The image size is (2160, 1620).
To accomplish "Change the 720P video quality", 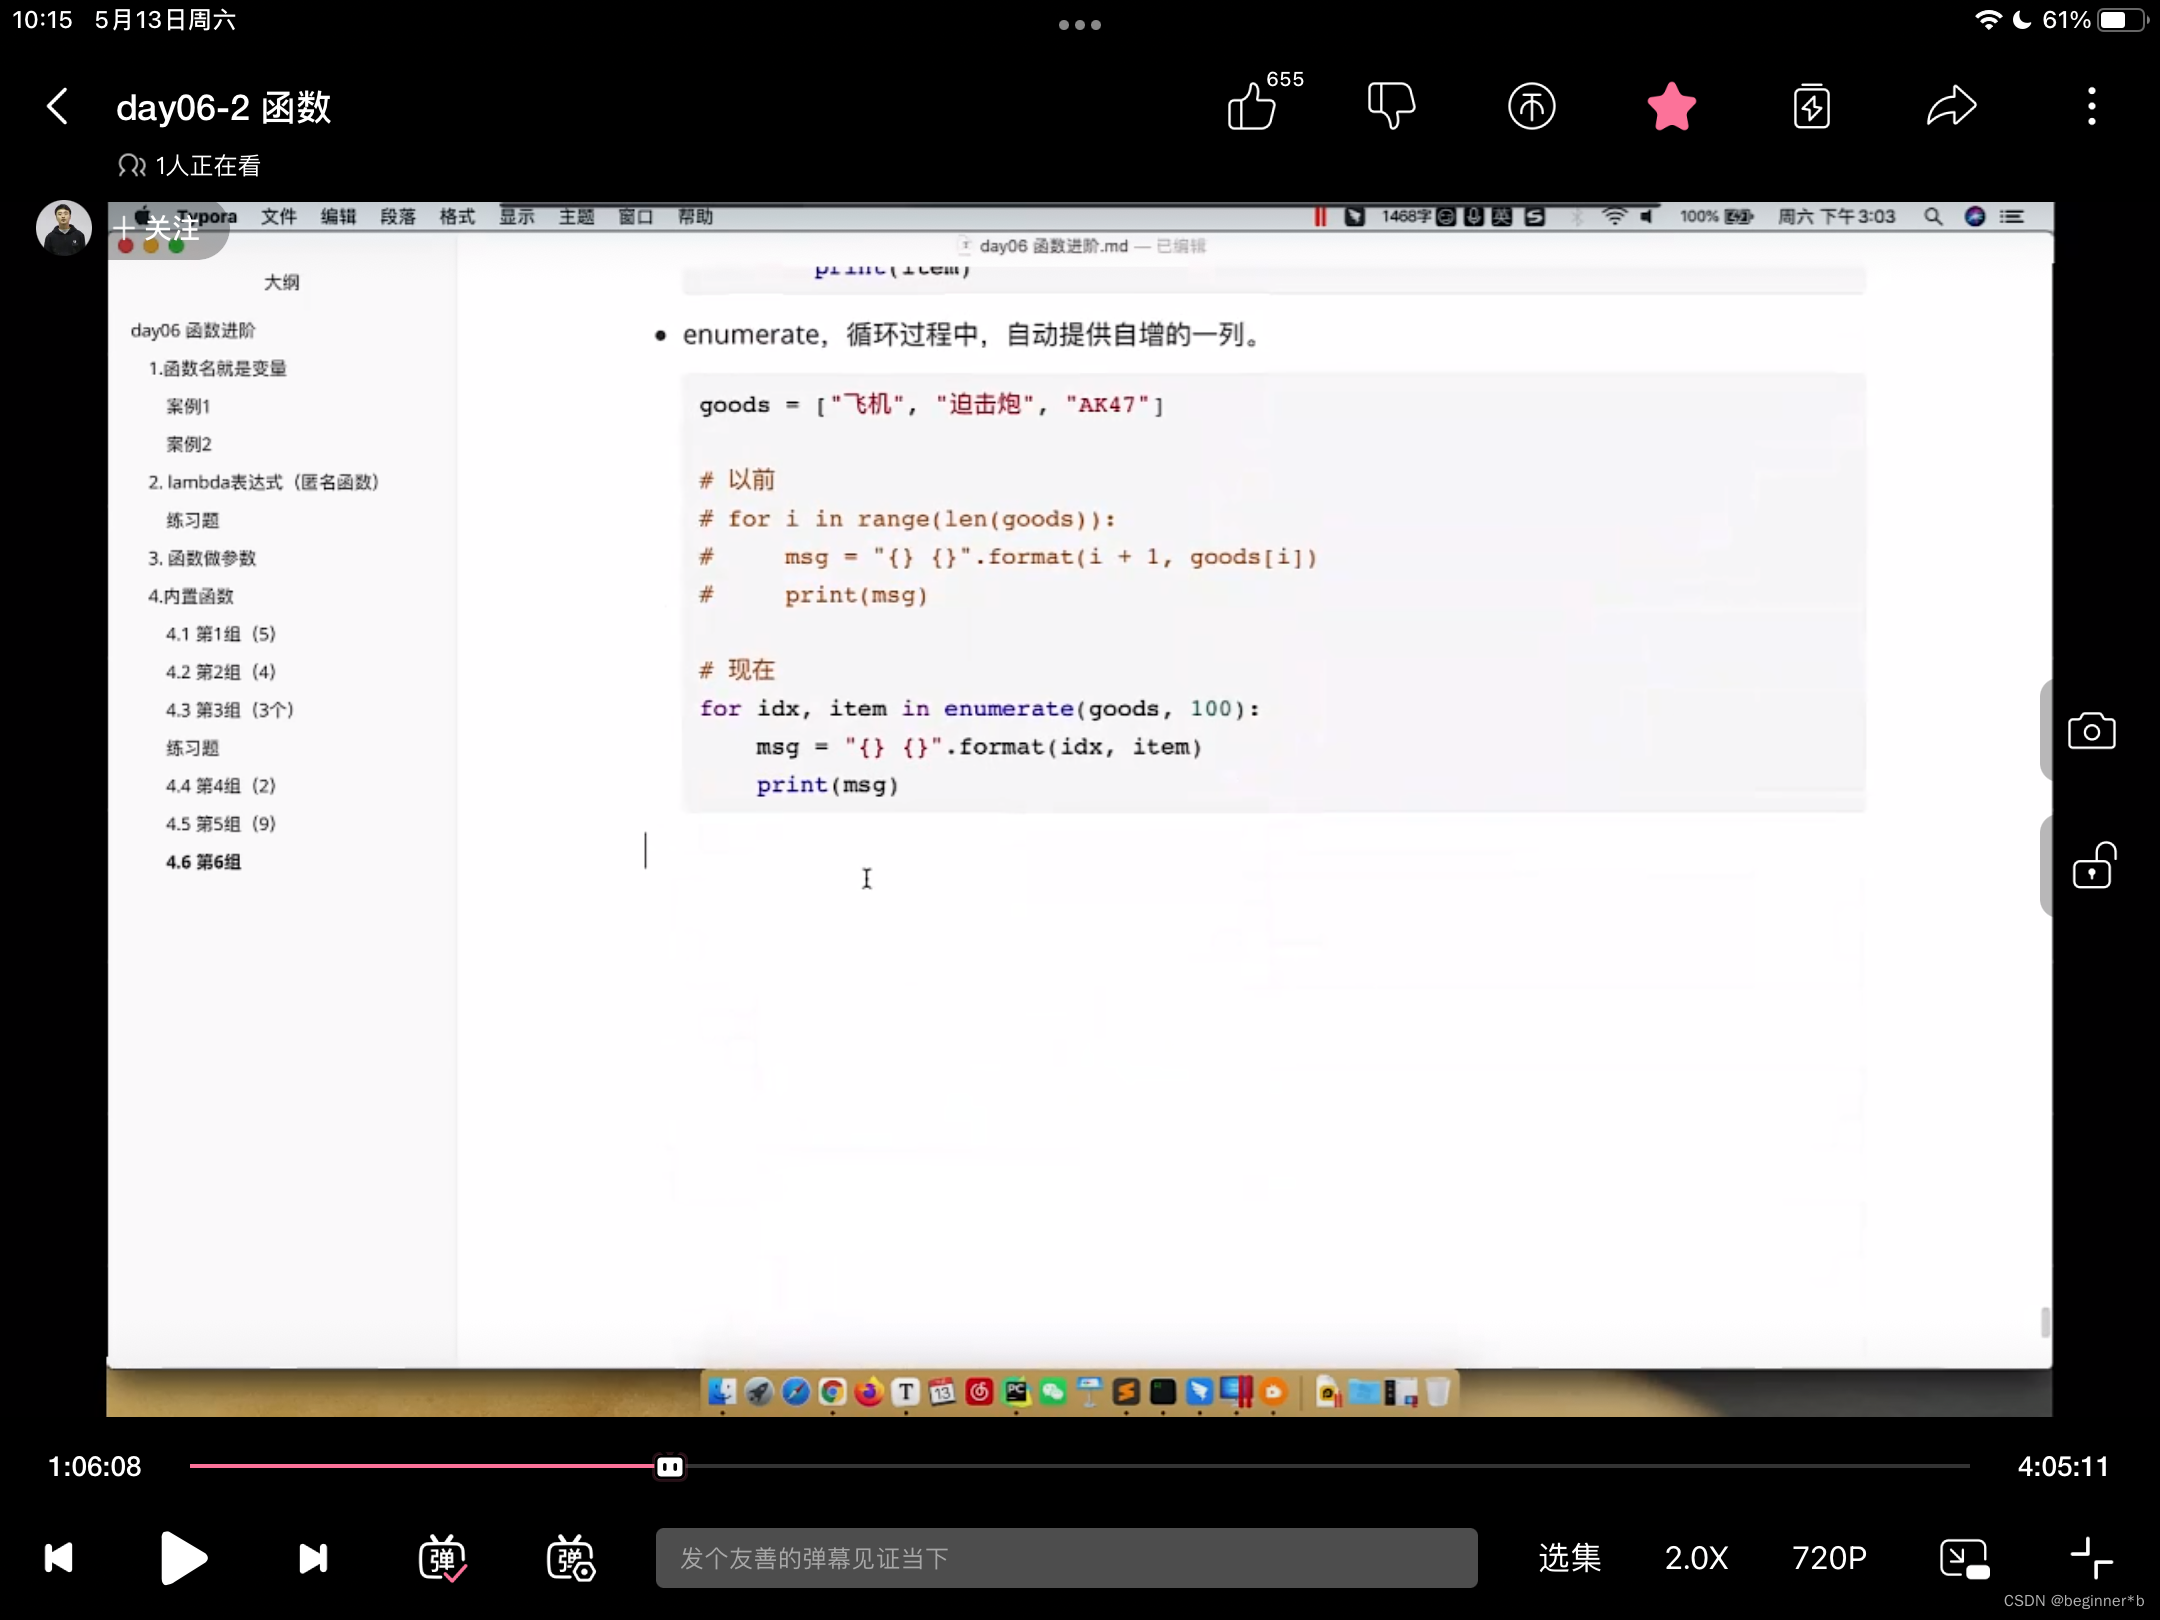I will (x=1829, y=1557).
